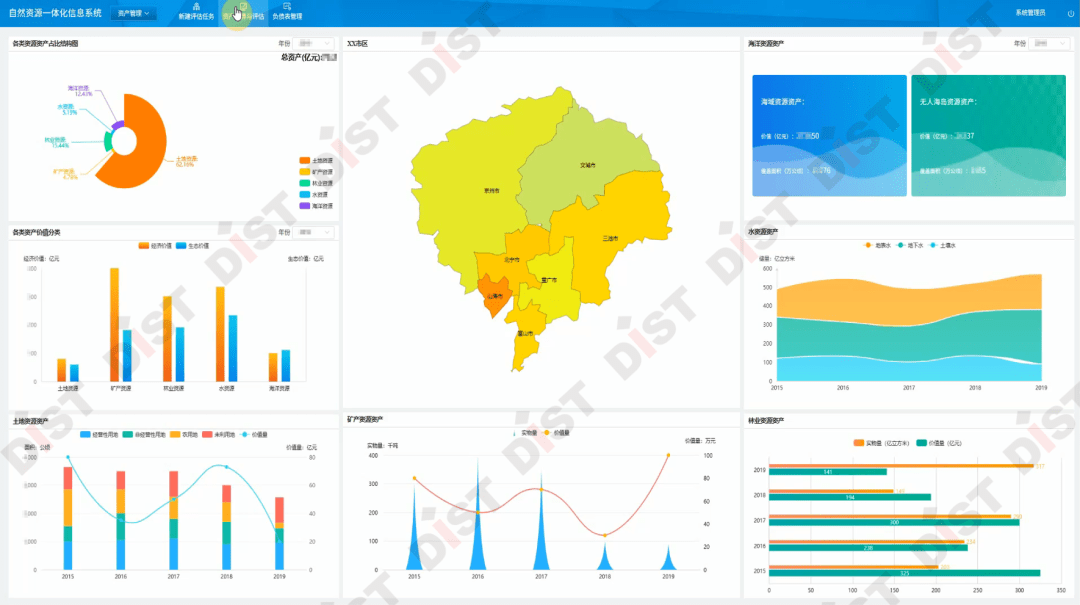Toggle 经济价值 series in bar chart legend

[x=154, y=245]
